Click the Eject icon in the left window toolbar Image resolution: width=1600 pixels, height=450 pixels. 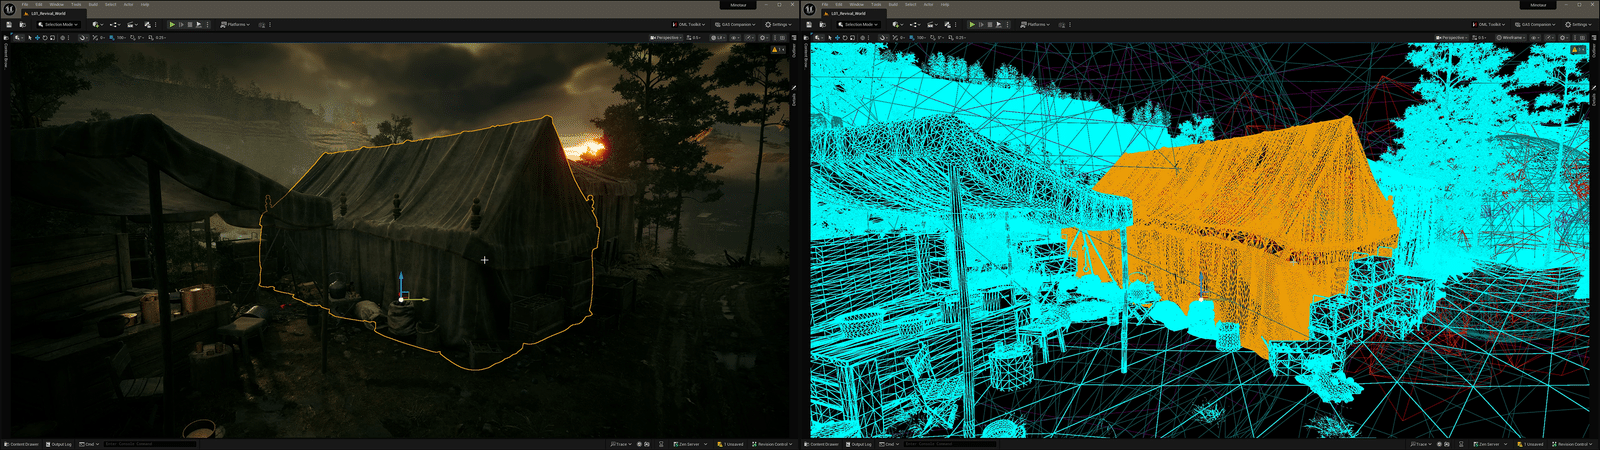tap(198, 24)
